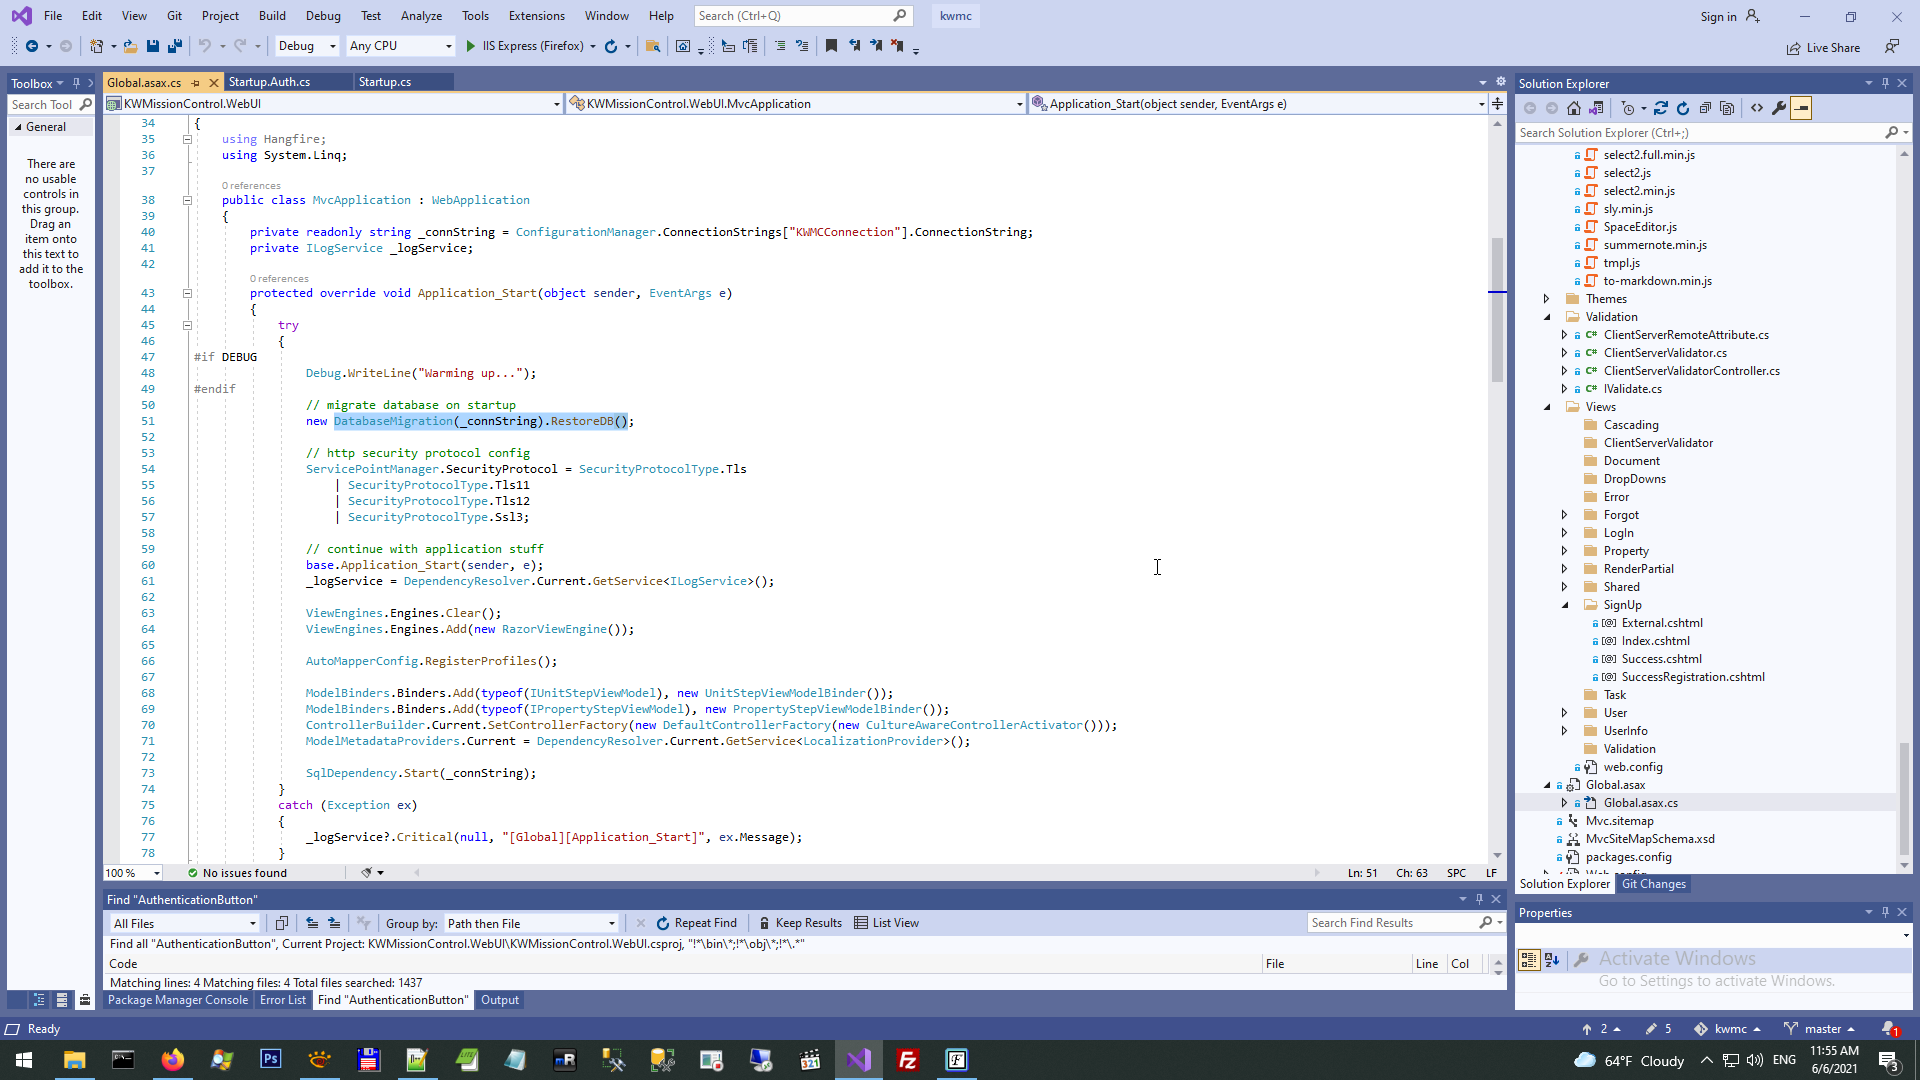Screen dimensions: 1920x1080
Task: Click the Properties wrench icon
Action: [x=1779, y=108]
